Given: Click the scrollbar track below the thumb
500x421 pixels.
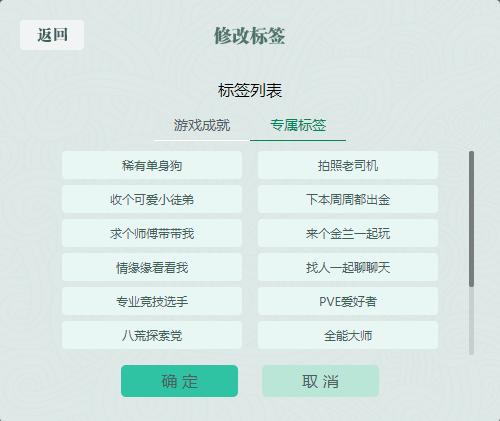Looking at the screenshot, I should pyautogui.click(x=471, y=321).
